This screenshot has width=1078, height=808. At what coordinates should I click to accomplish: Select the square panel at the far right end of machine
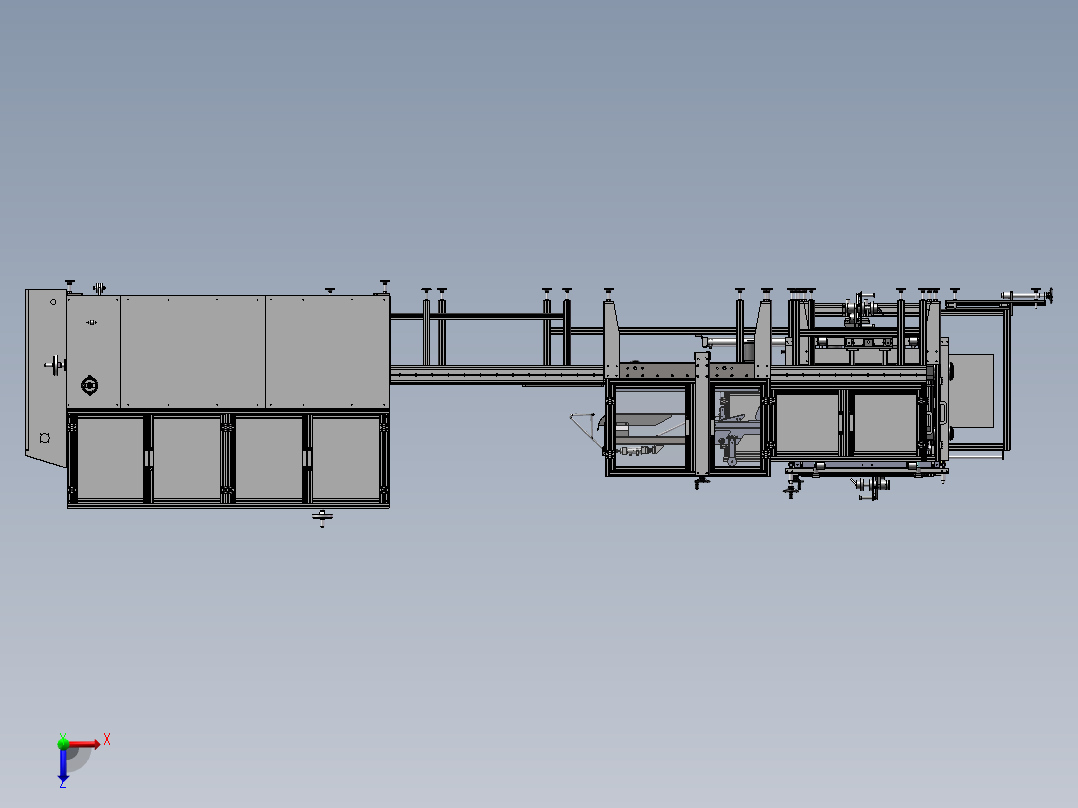coord(972,391)
